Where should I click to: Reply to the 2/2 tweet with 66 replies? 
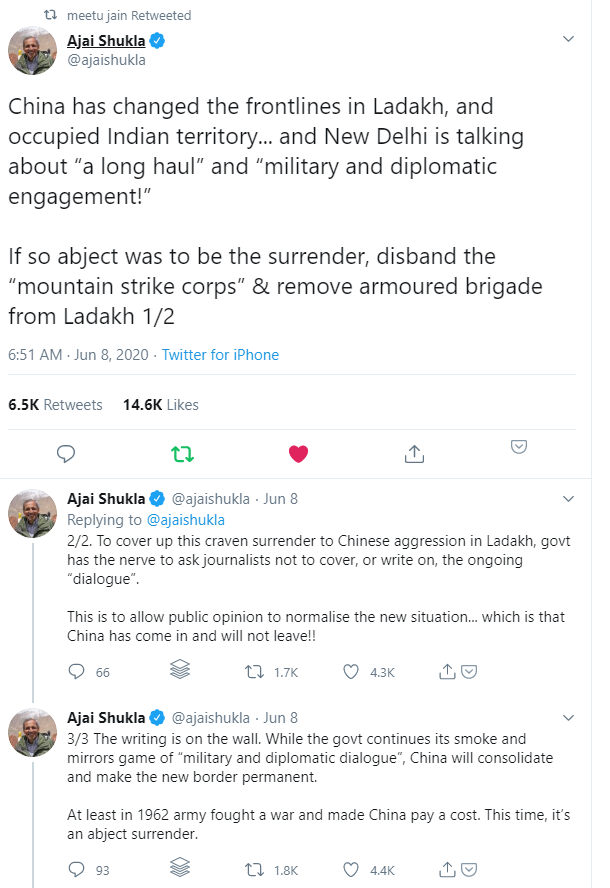[76, 672]
